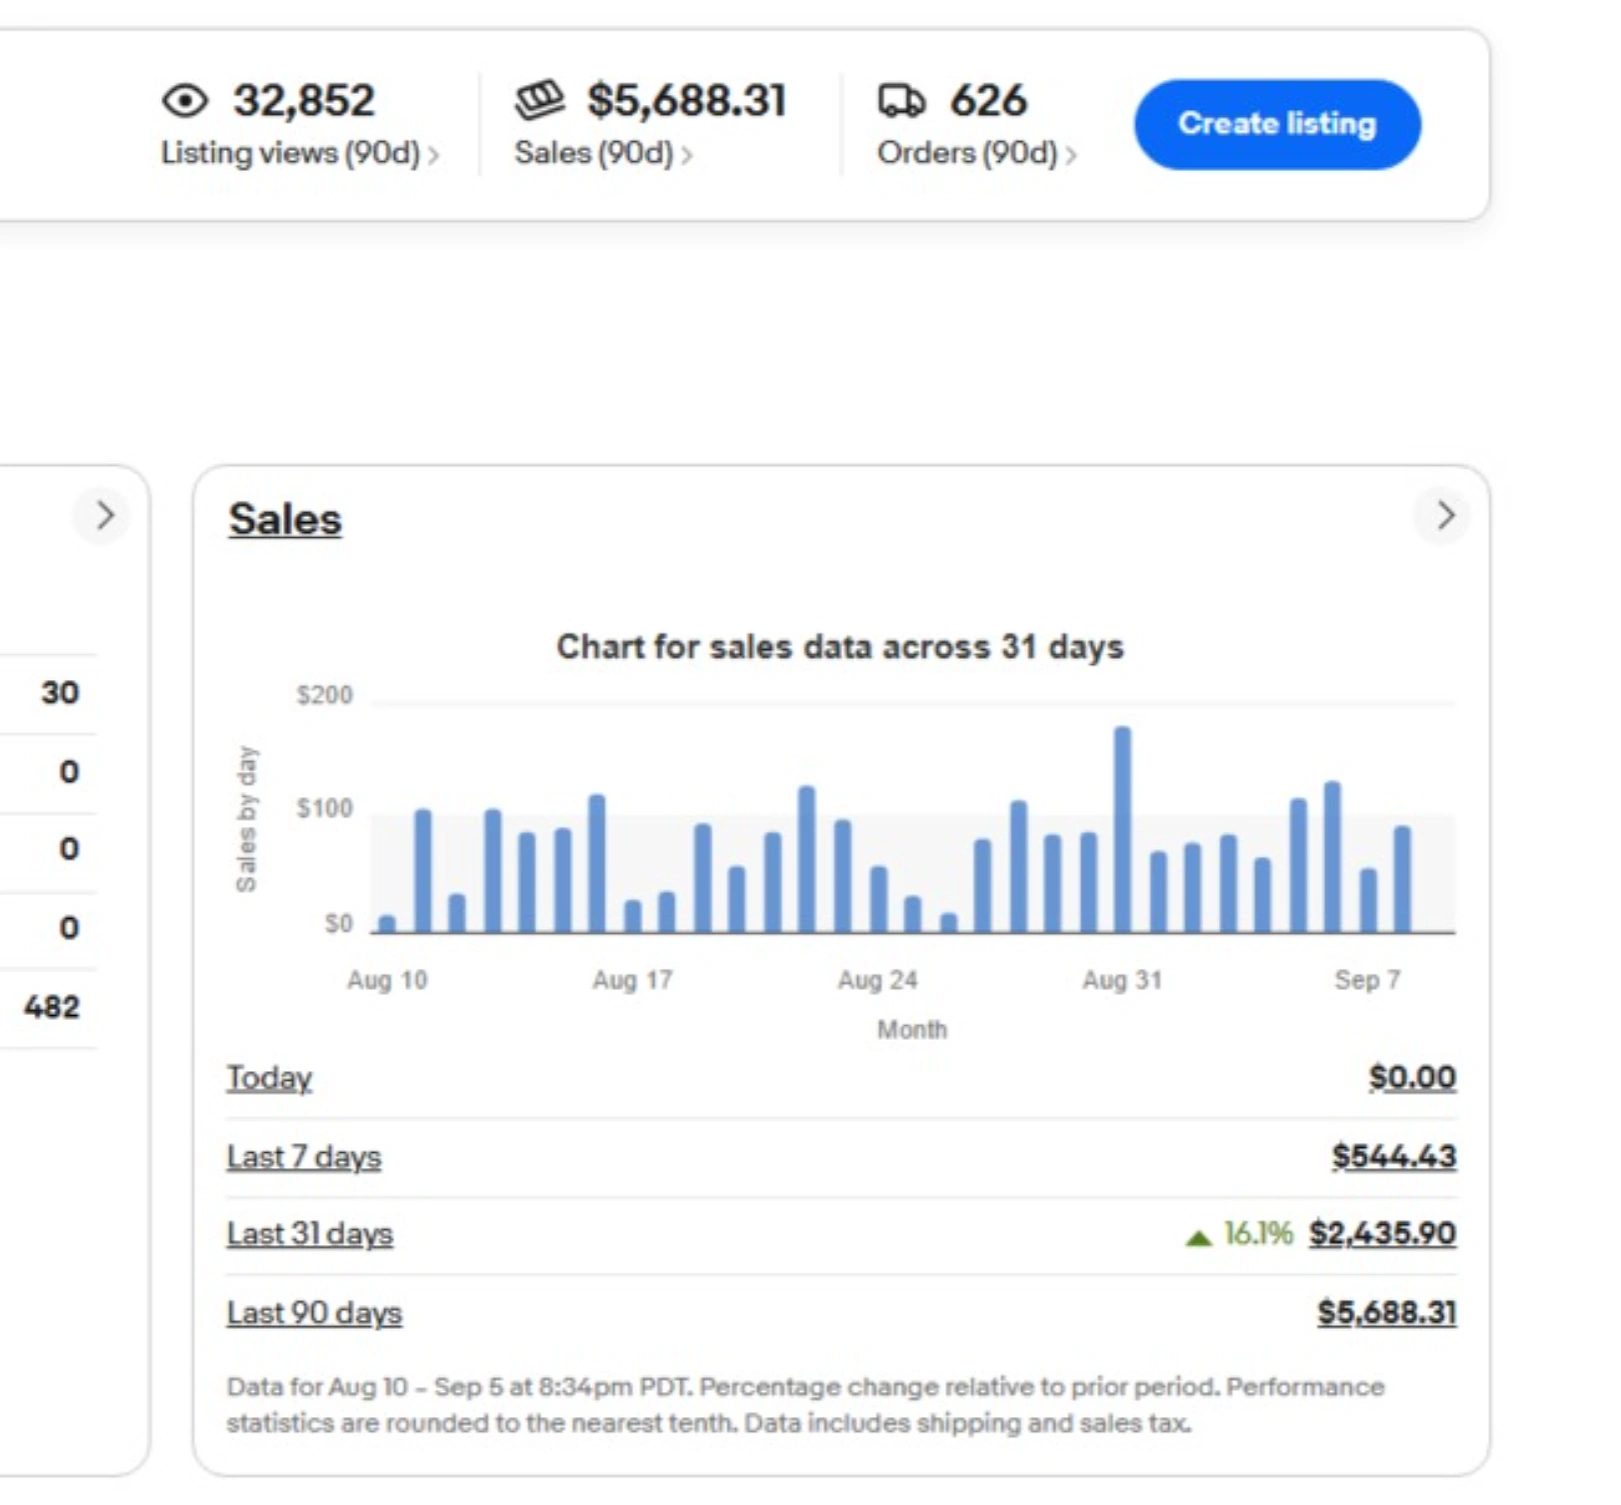1621x1505 pixels.
Task: Click the Sep 7 axis label
Action: 1367,980
